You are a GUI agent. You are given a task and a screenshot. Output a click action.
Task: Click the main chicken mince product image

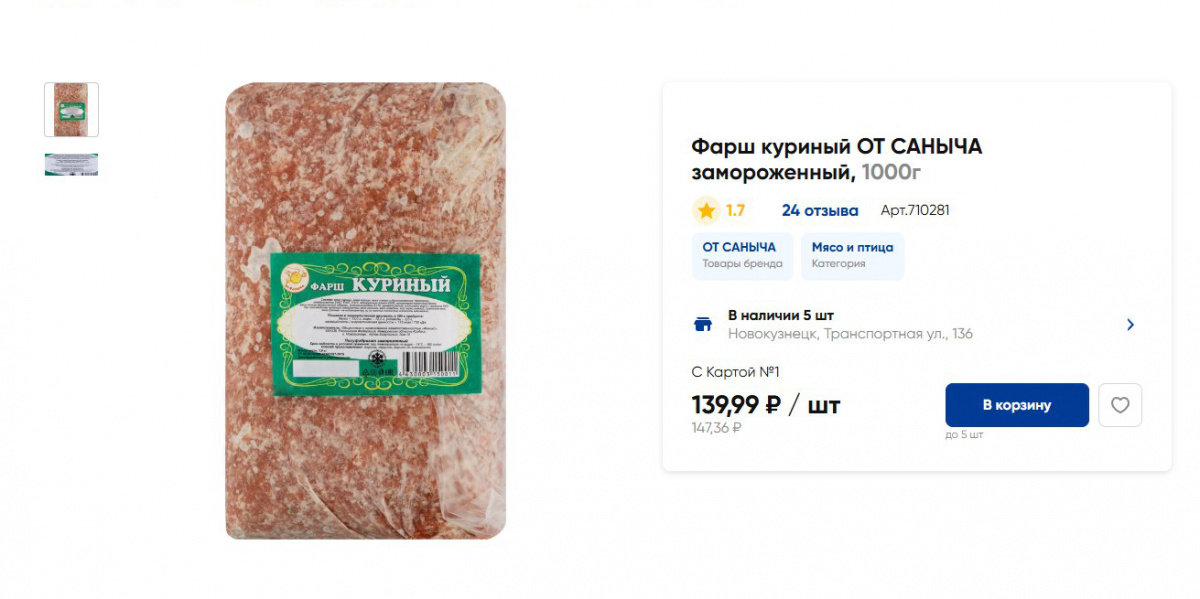pos(366,311)
